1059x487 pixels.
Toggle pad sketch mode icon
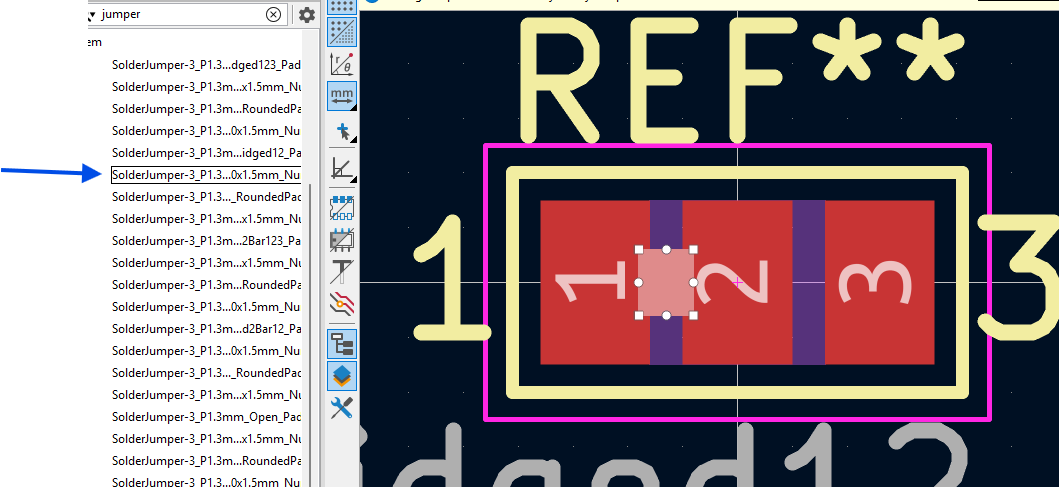tap(342, 207)
